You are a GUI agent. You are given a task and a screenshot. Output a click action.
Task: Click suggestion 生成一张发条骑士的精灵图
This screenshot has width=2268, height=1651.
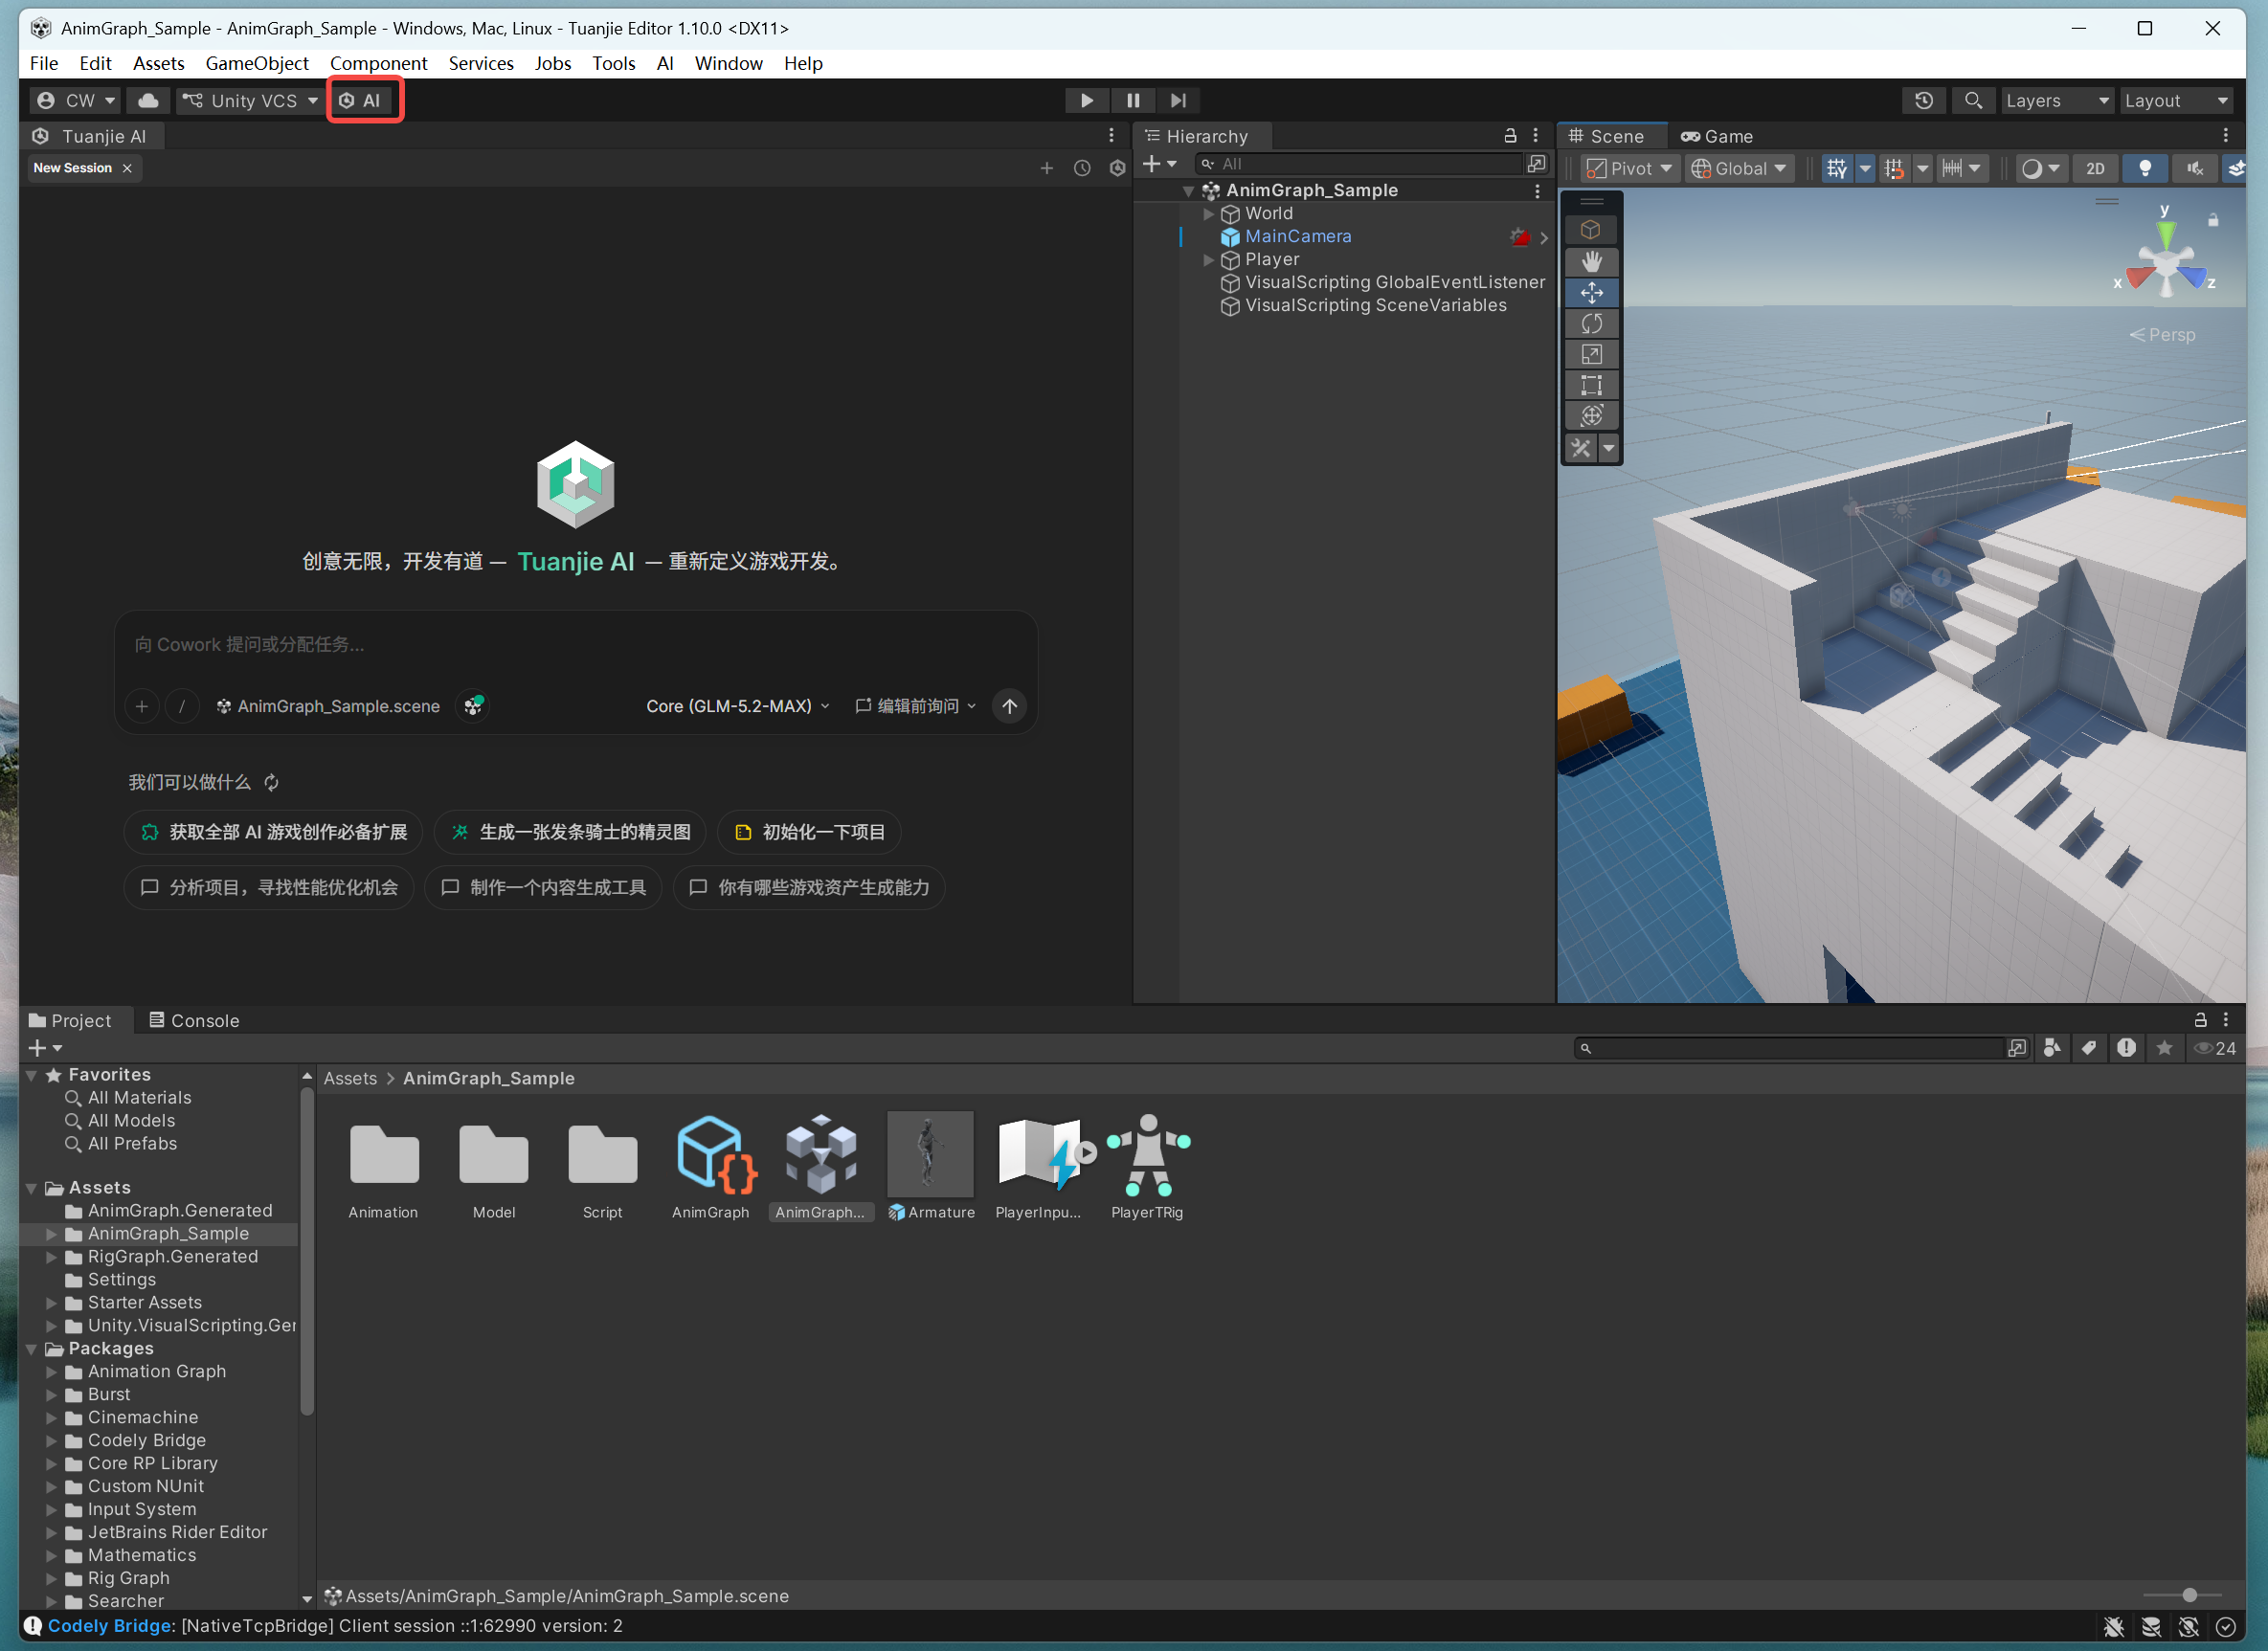[x=570, y=832]
